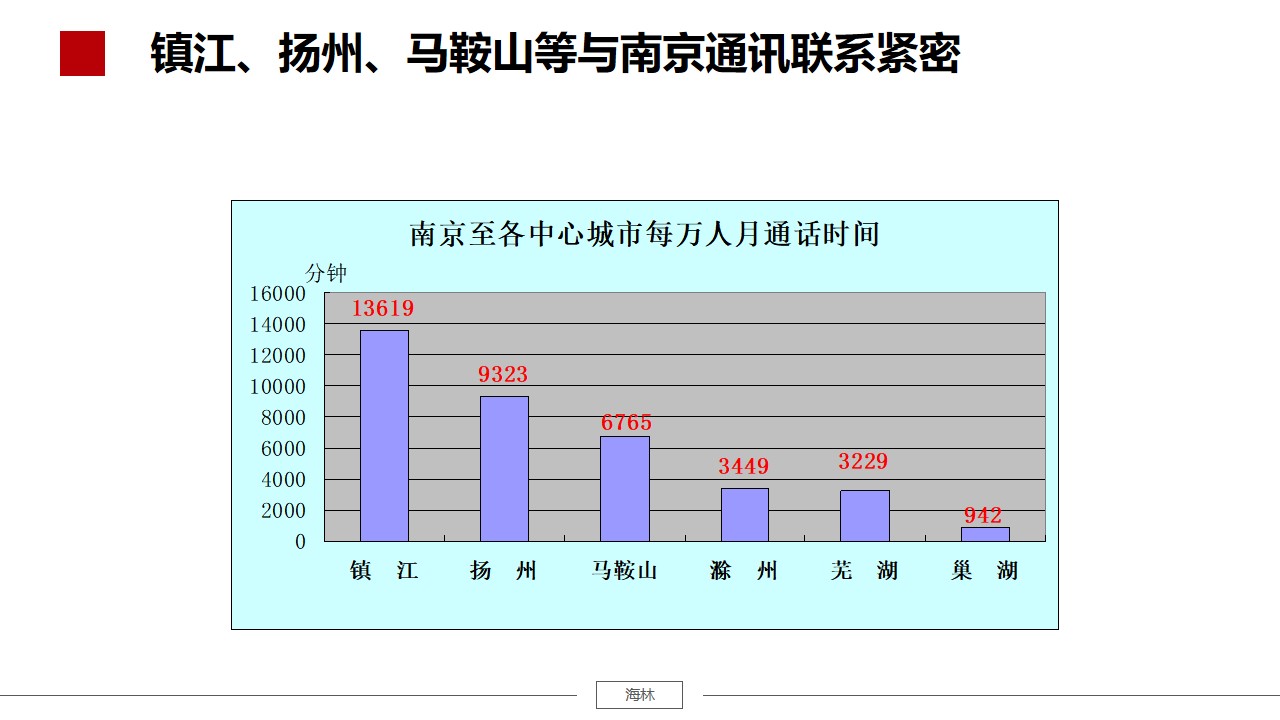Click the 马鞍山 bar in the chart
The height and width of the screenshot is (720, 1280).
(625, 488)
